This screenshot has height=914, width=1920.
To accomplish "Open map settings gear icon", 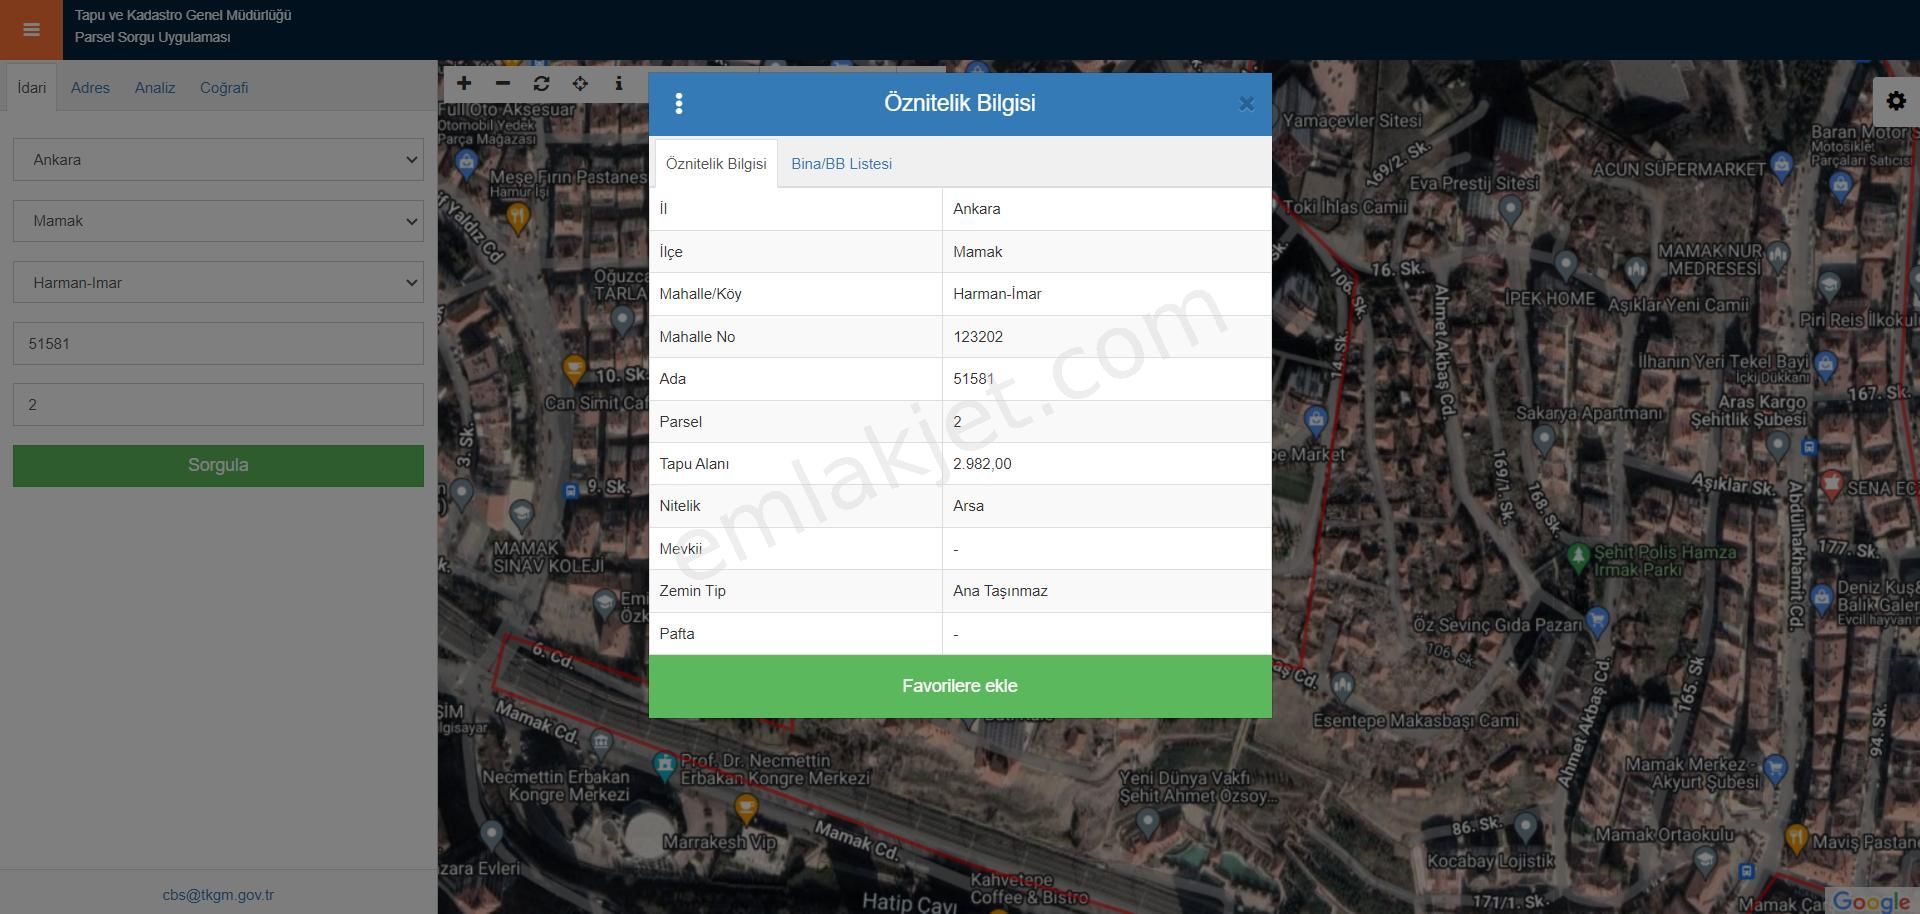I will pyautogui.click(x=1896, y=101).
